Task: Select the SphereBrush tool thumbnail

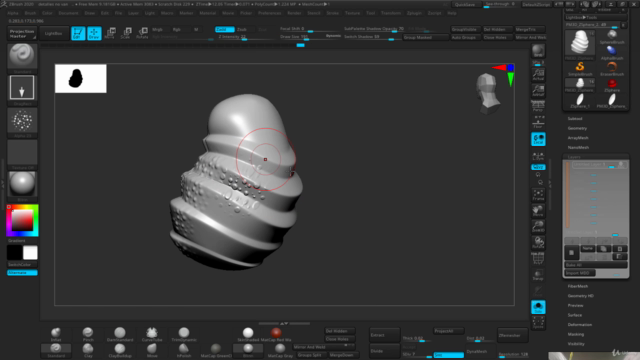Action: (x=612, y=37)
